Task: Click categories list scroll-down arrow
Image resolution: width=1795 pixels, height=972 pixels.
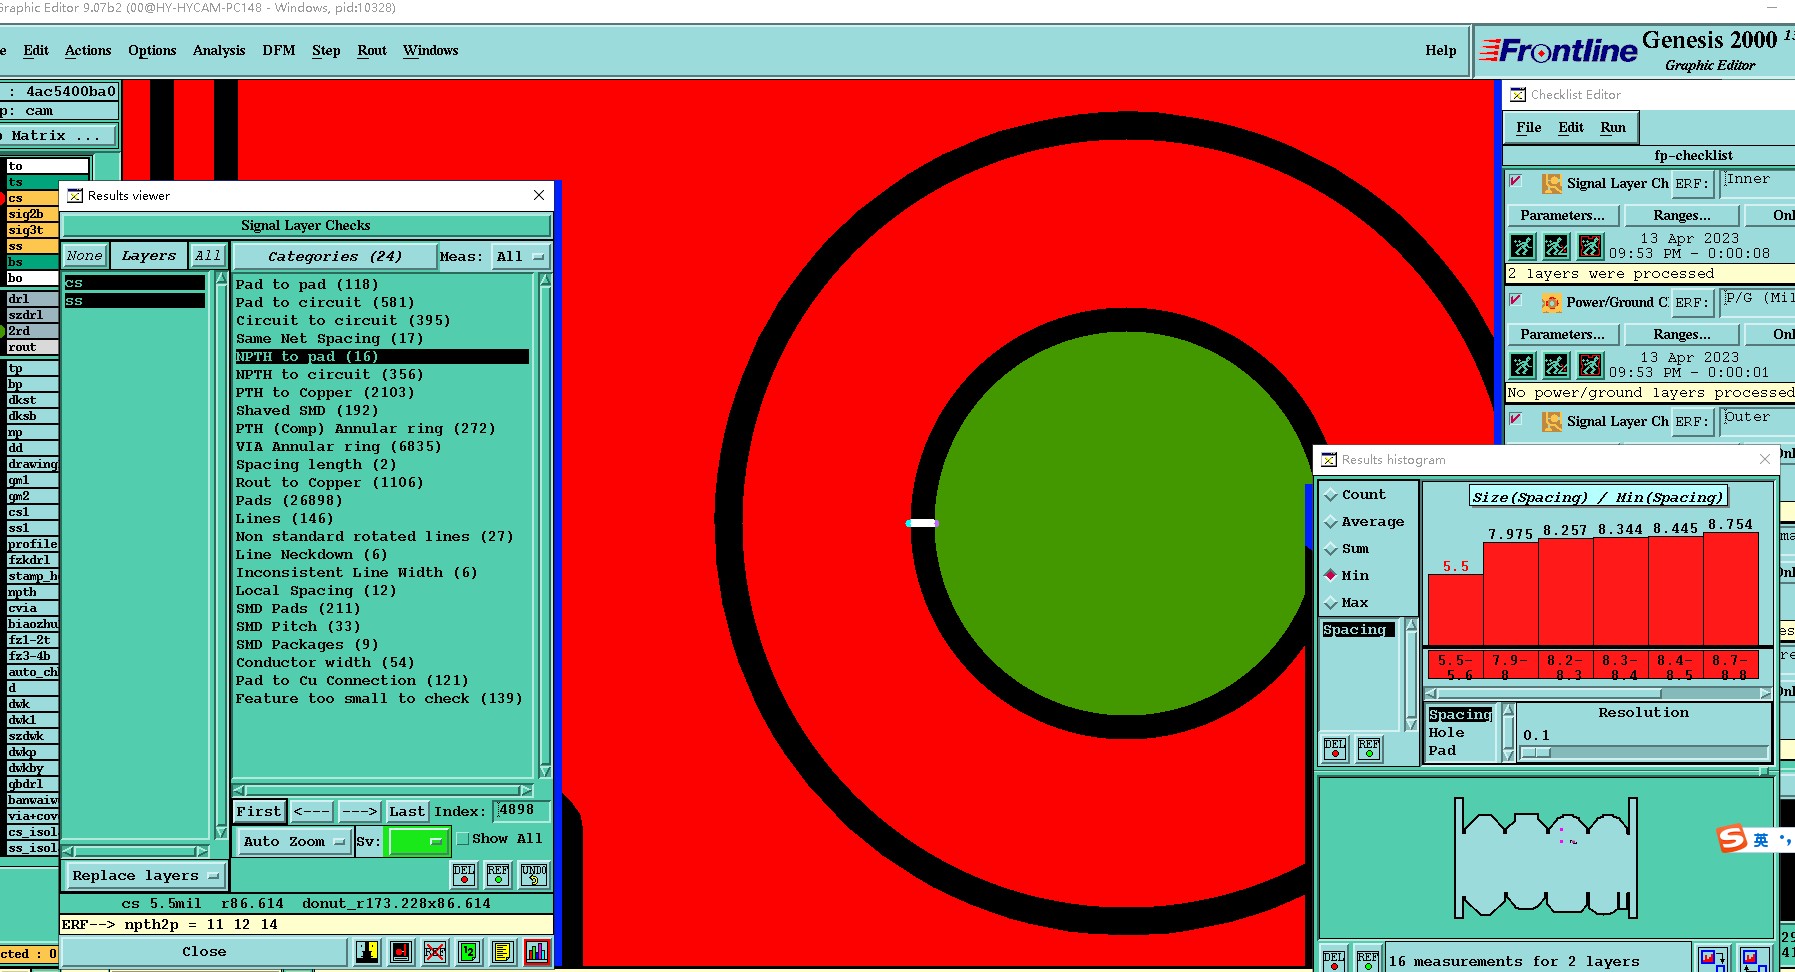Action: tap(545, 771)
